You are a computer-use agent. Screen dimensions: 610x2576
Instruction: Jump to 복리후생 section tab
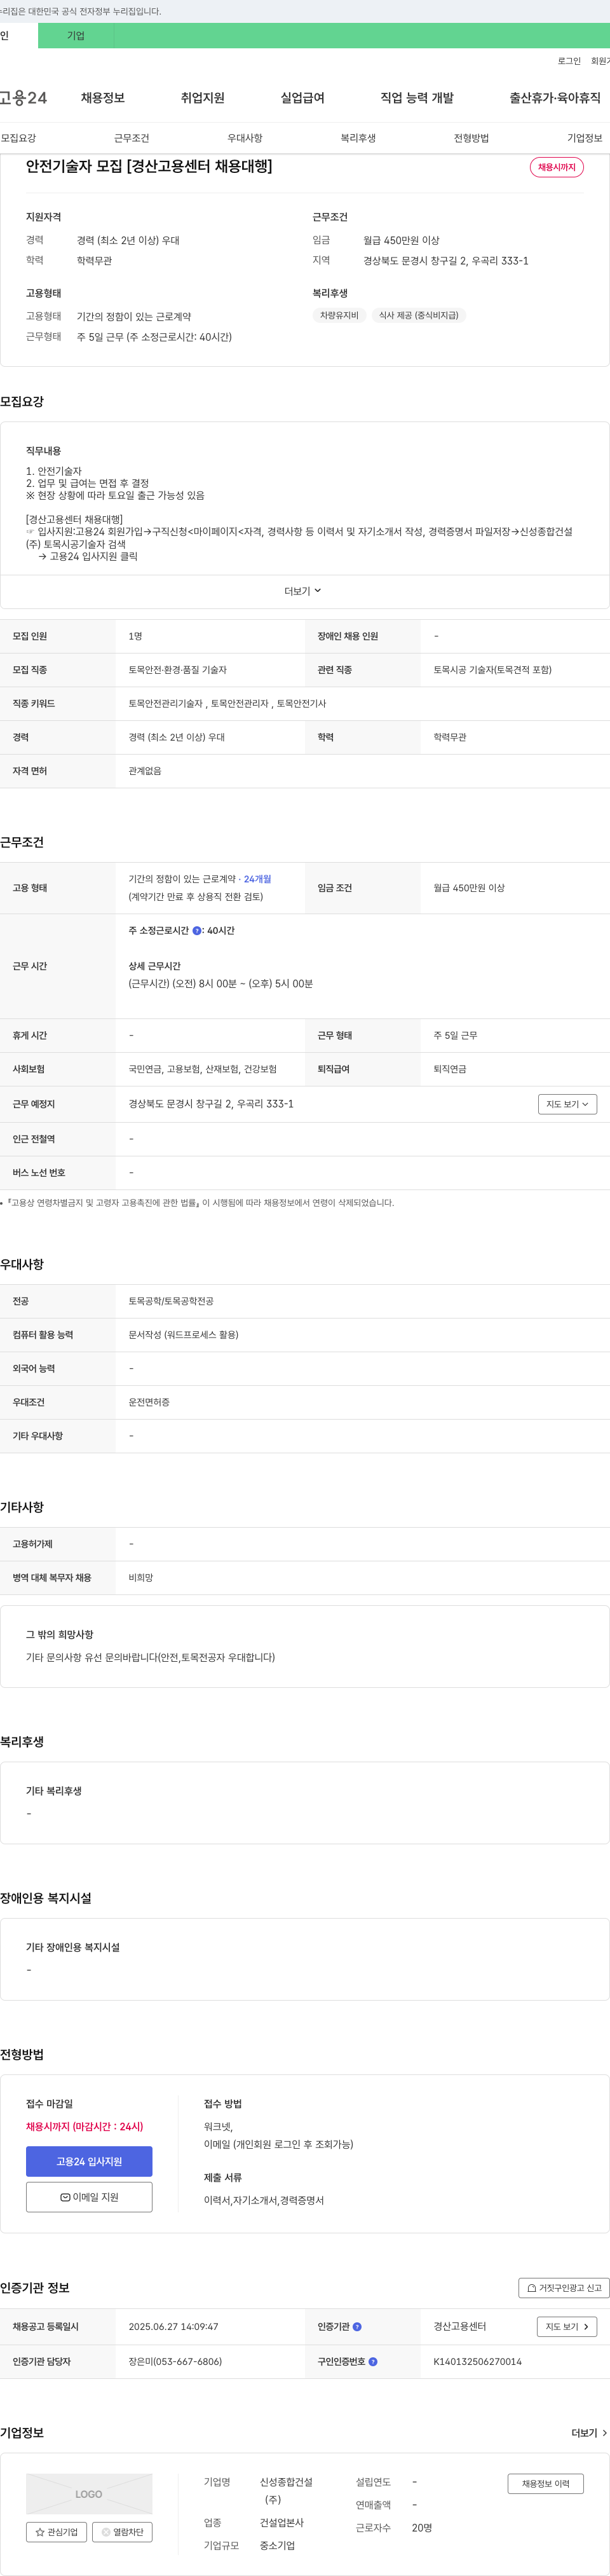(358, 138)
